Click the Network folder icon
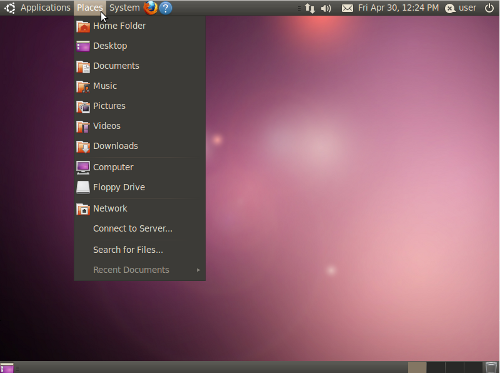The width and height of the screenshot is (500, 373). (83, 209)
